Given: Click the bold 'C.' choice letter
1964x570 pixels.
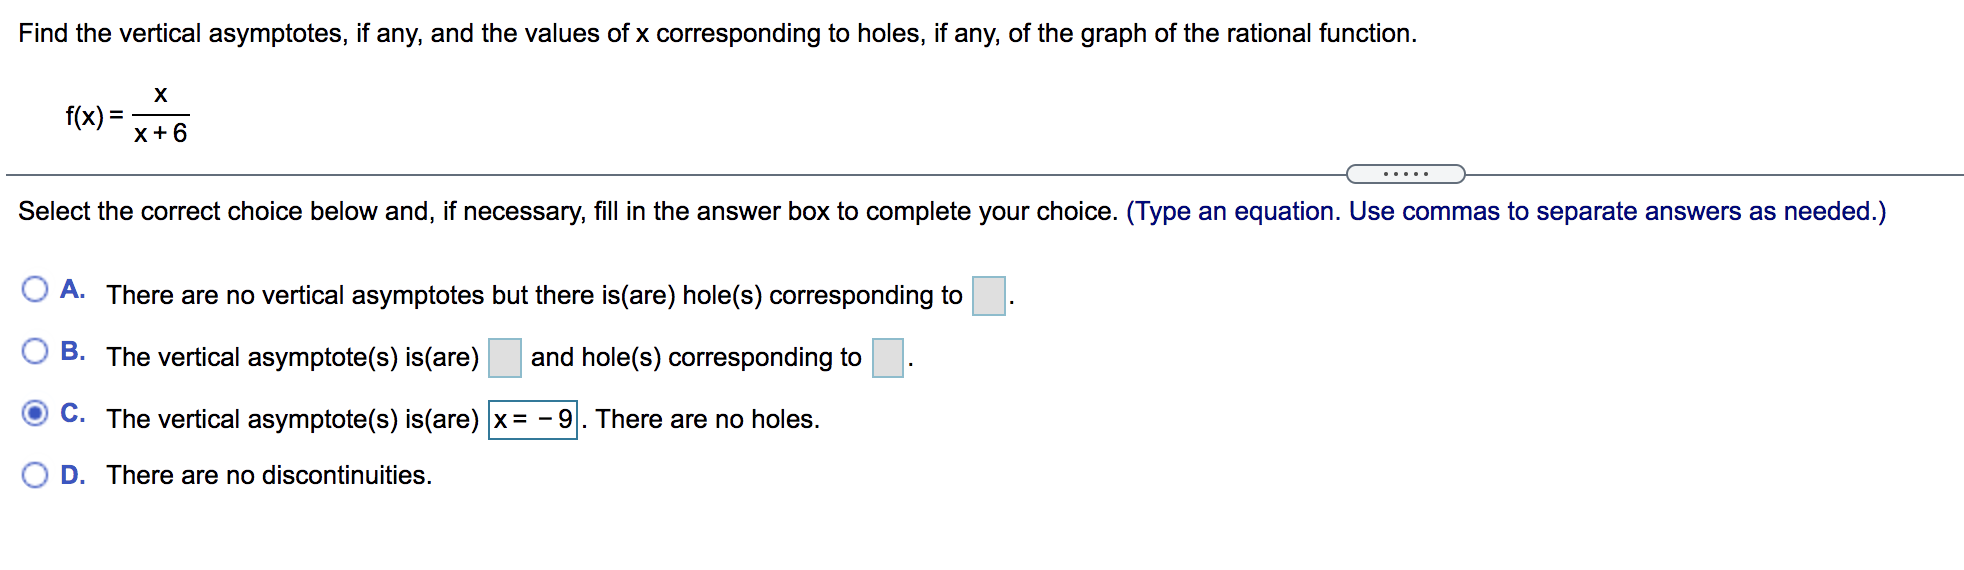Looking at the screenshot, I should point(72,413).
